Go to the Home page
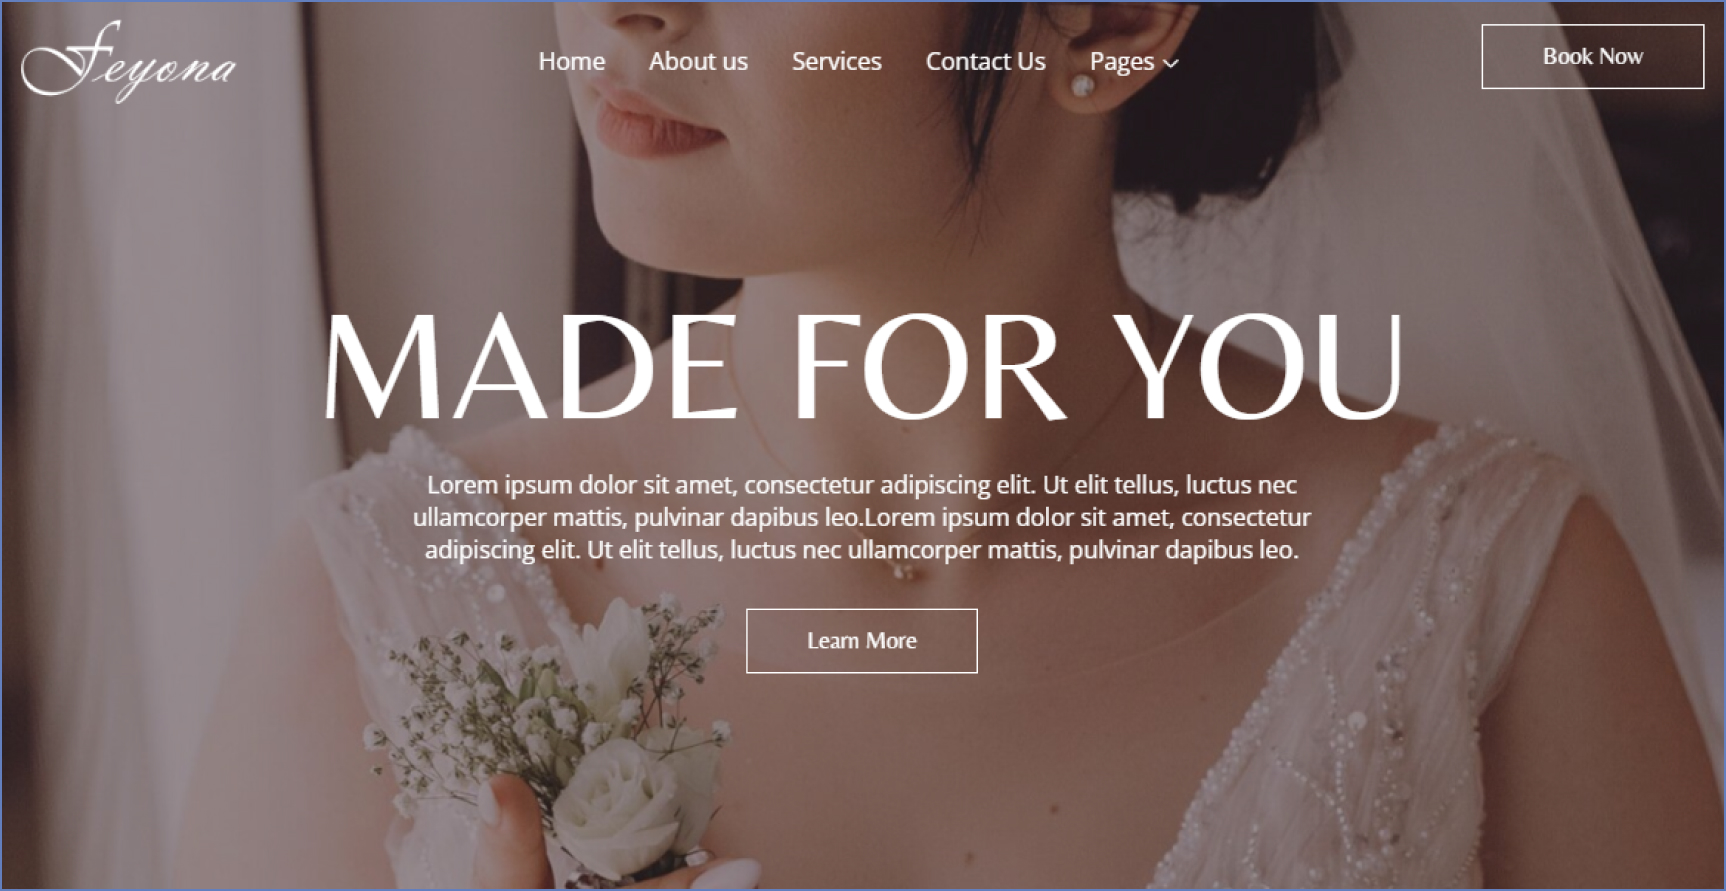 click(x=571, y=61)
